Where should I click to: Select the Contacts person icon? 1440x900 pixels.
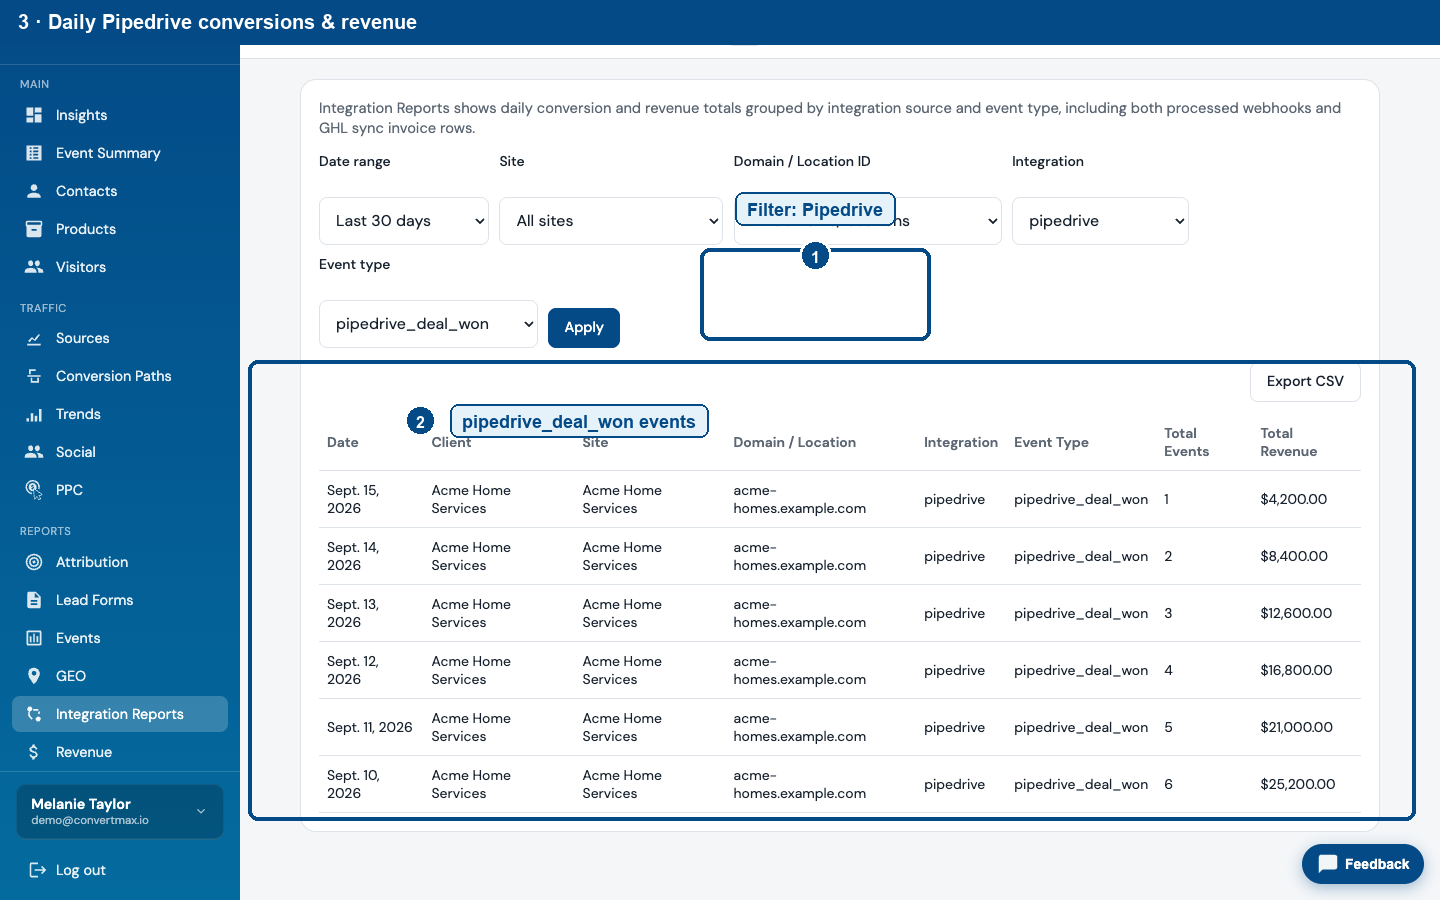[34, 191]
